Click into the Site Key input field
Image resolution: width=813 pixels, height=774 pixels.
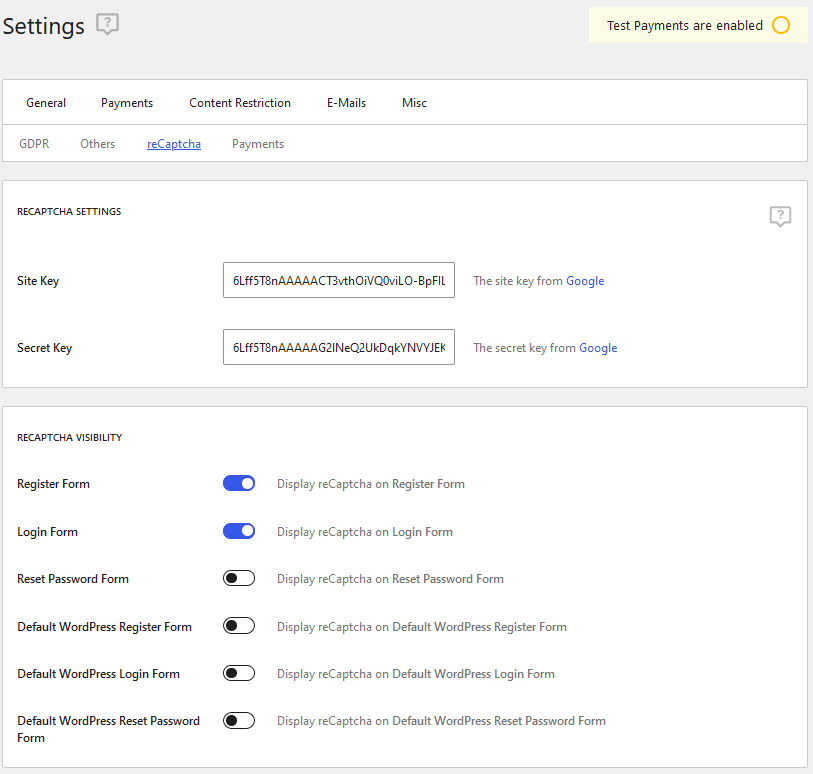click(338, 281)
